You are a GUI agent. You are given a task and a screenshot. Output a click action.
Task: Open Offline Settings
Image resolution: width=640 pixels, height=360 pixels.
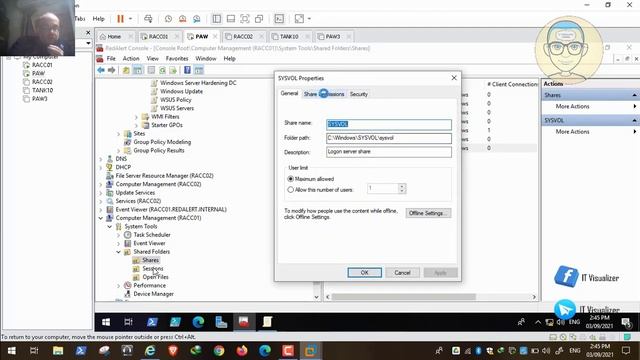(428, 213)
